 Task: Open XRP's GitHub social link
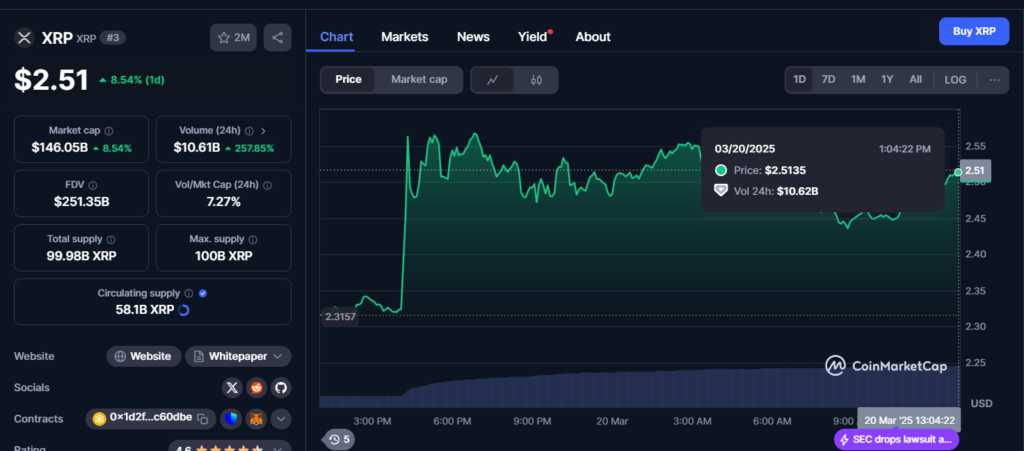(281, 388)
